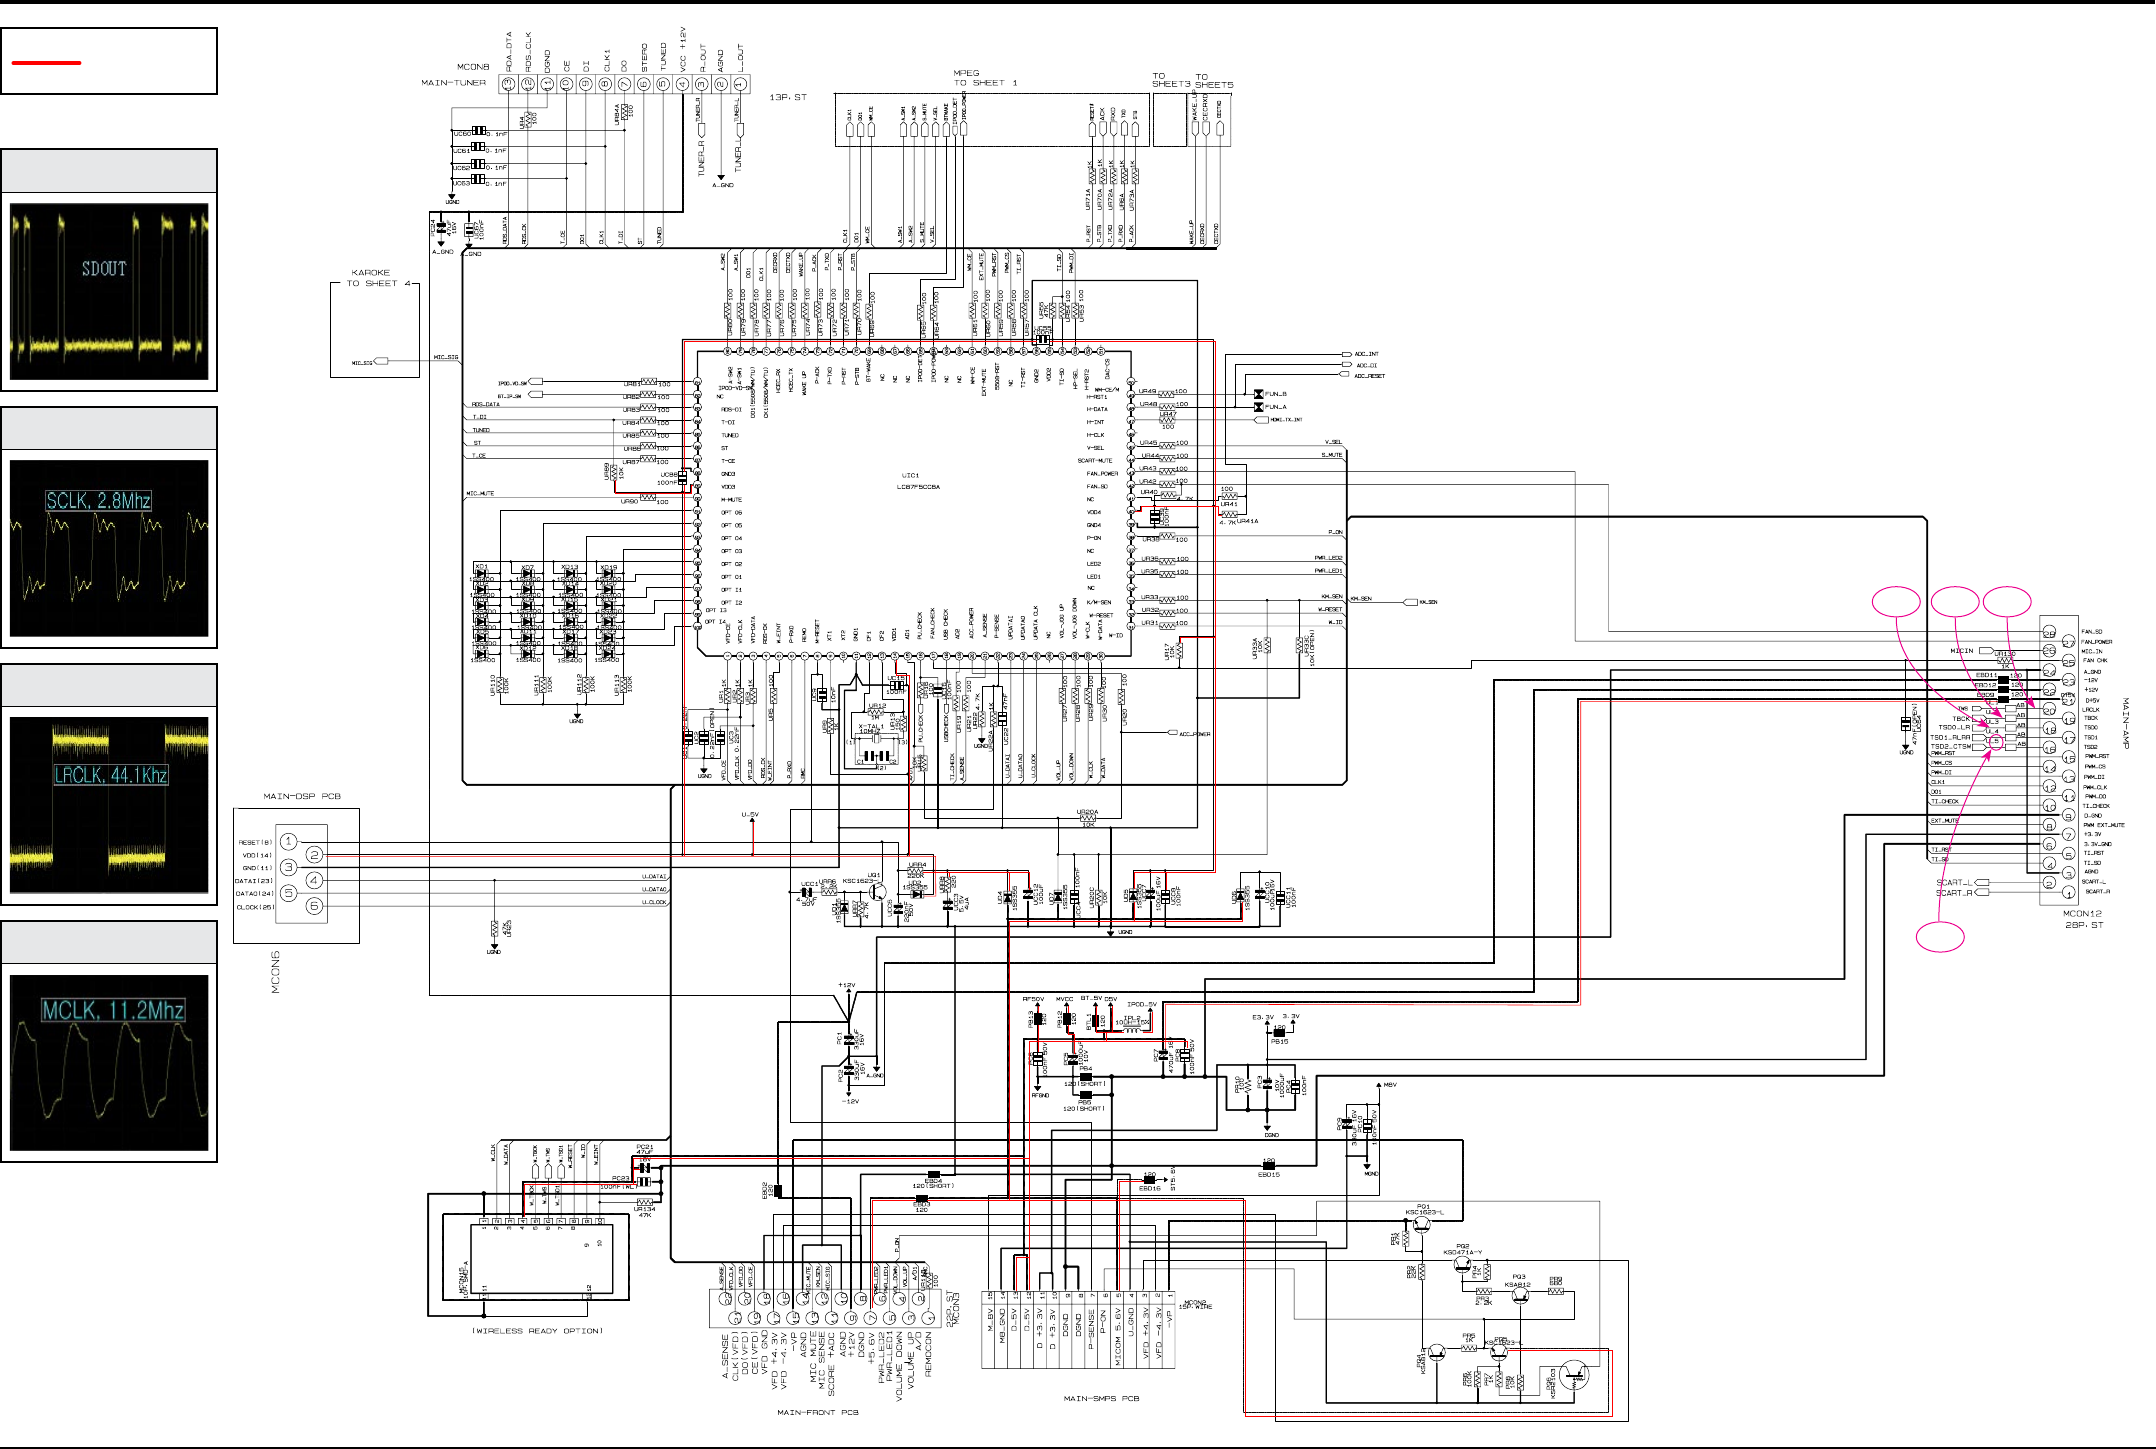Select the UIC1 chip label in center

click(911, 476)
